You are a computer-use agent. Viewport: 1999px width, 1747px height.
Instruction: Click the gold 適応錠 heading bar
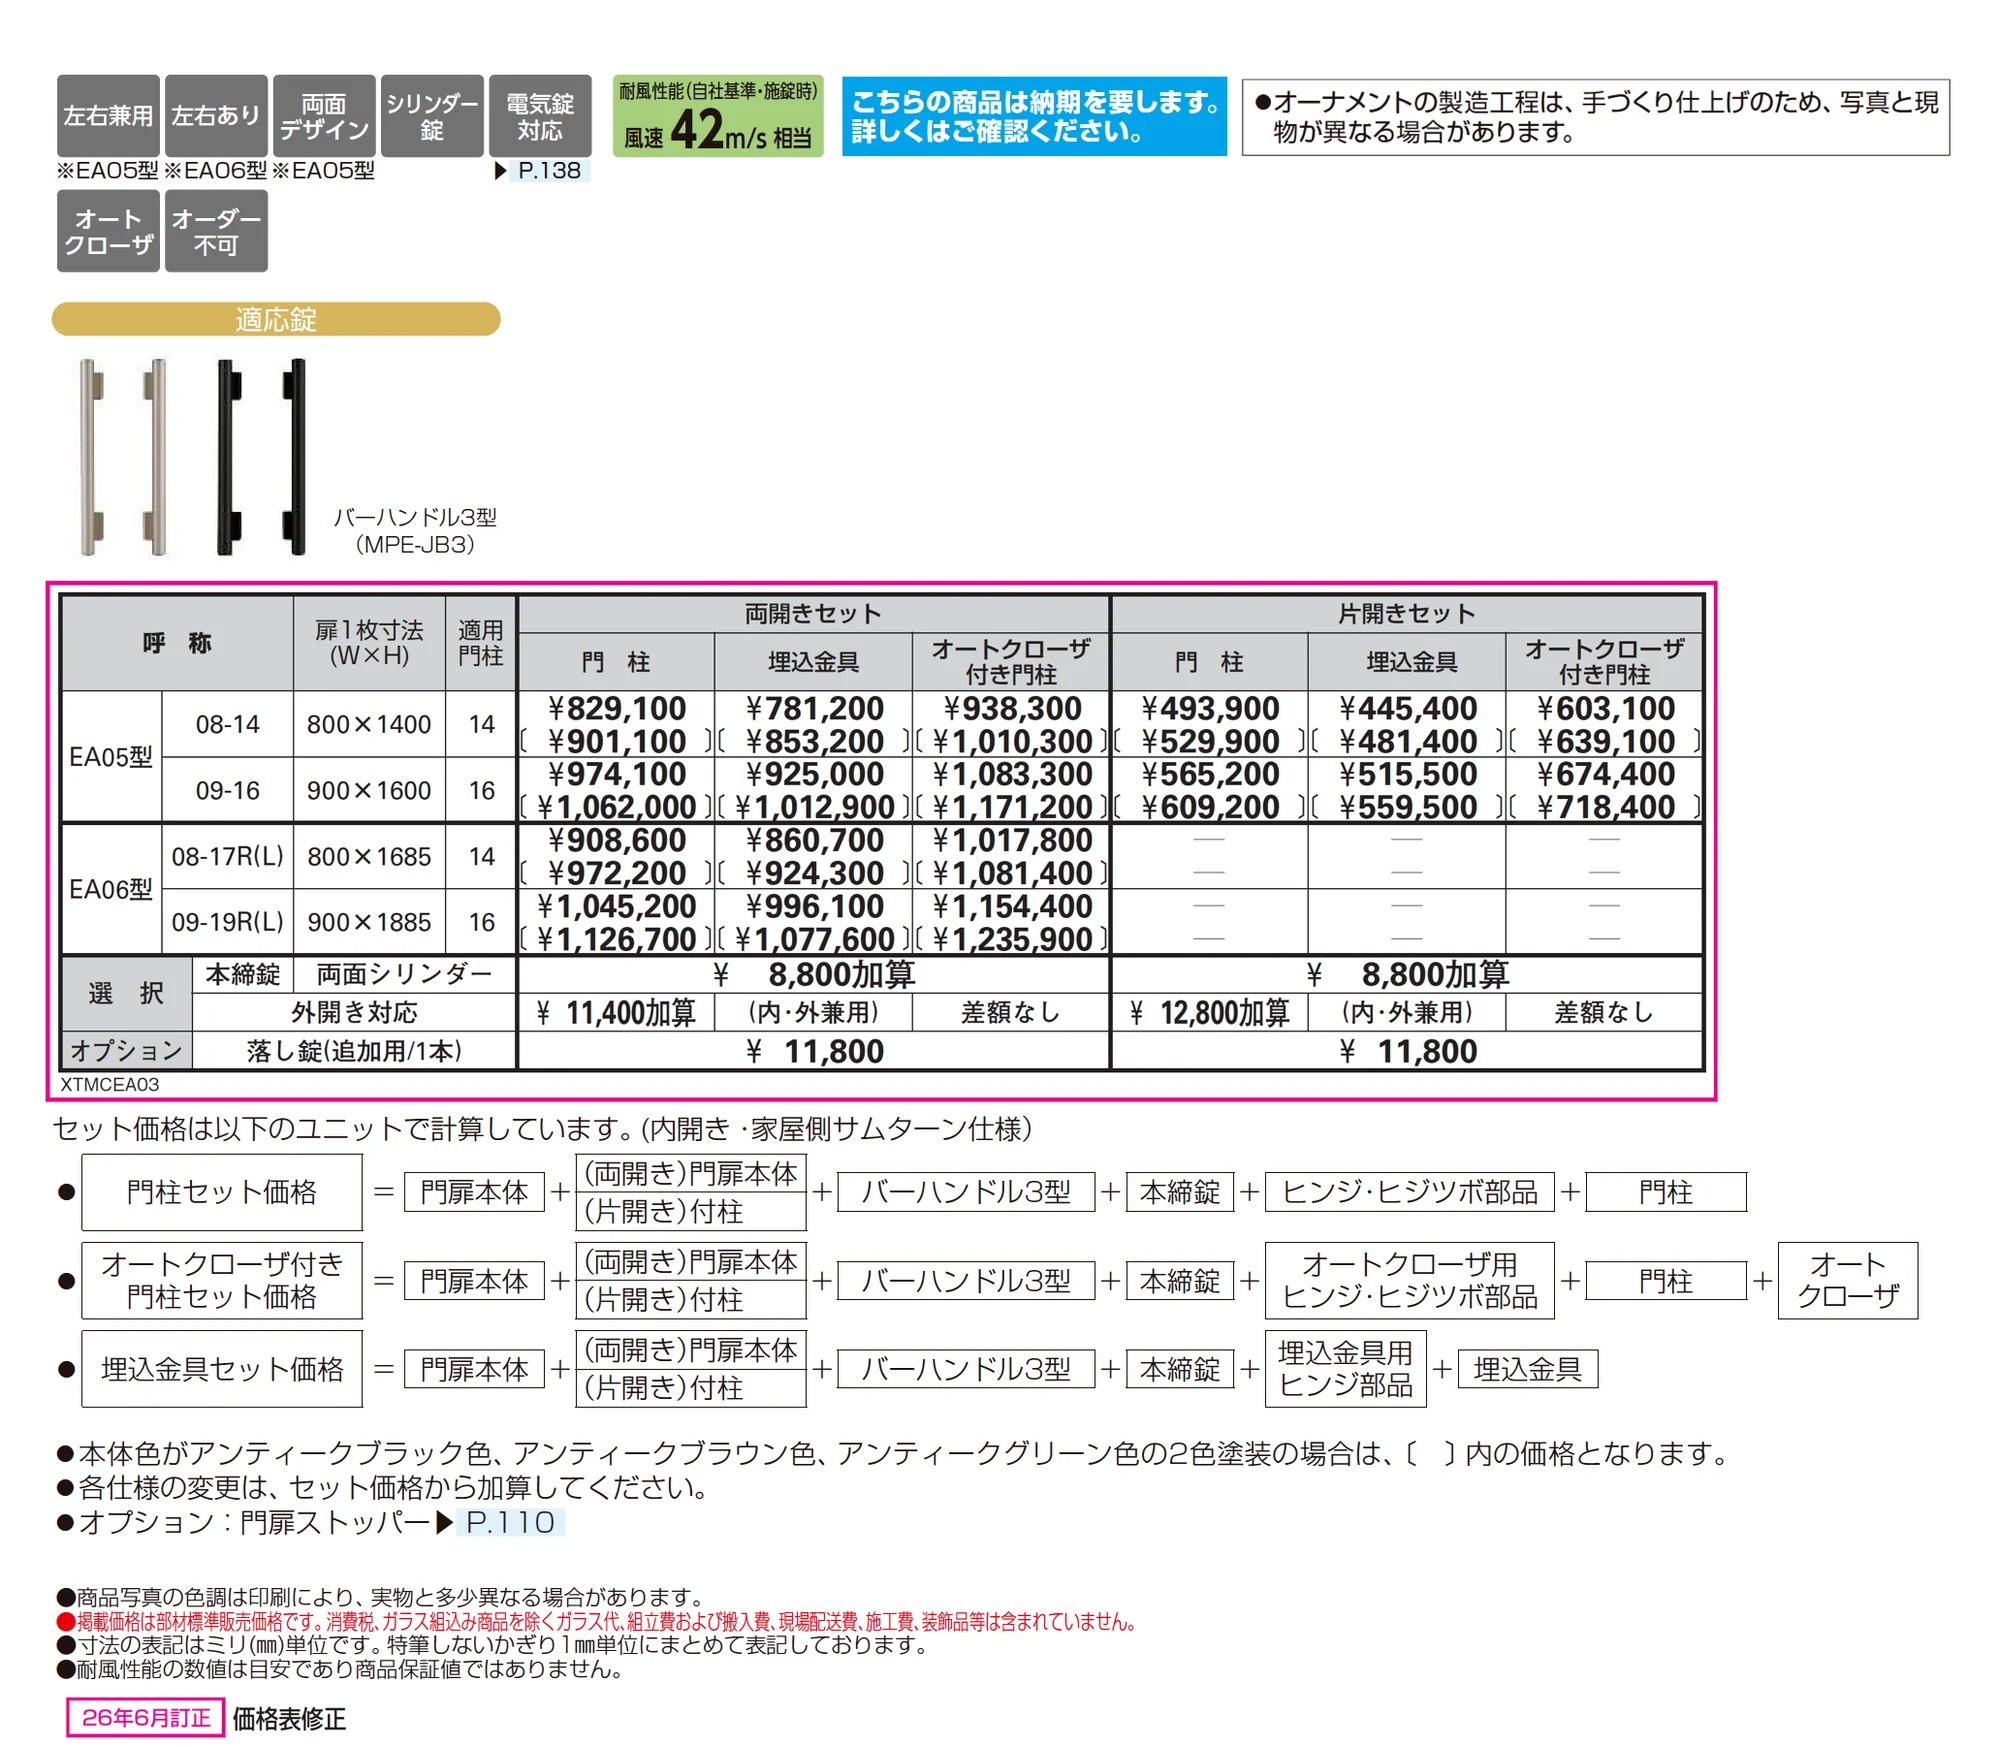(276, 319)
